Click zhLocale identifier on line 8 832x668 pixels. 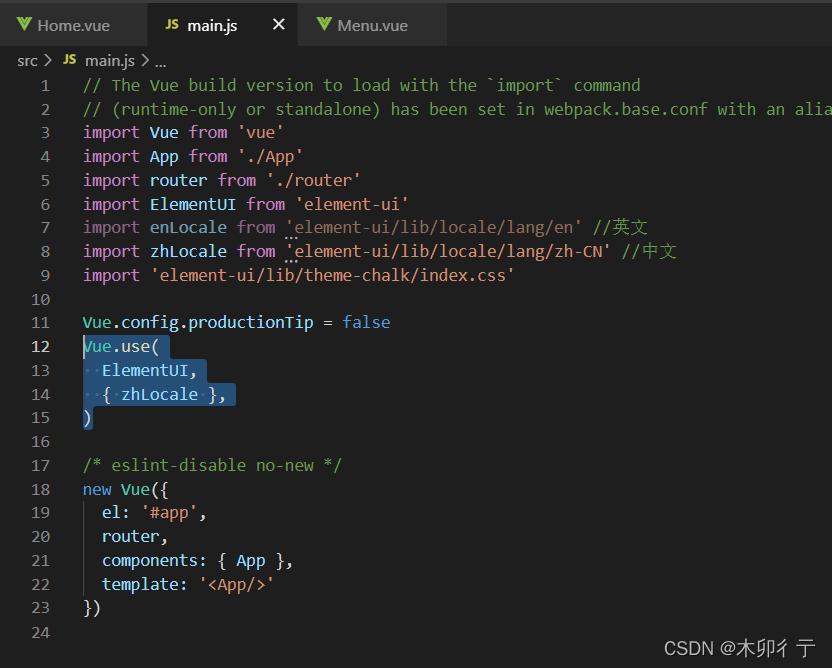(x=188, y=251)
